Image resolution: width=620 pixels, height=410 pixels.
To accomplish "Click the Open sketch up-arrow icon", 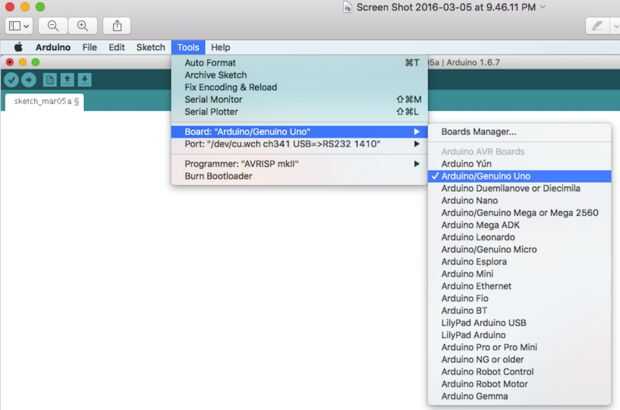I will [x=67, y=80].
